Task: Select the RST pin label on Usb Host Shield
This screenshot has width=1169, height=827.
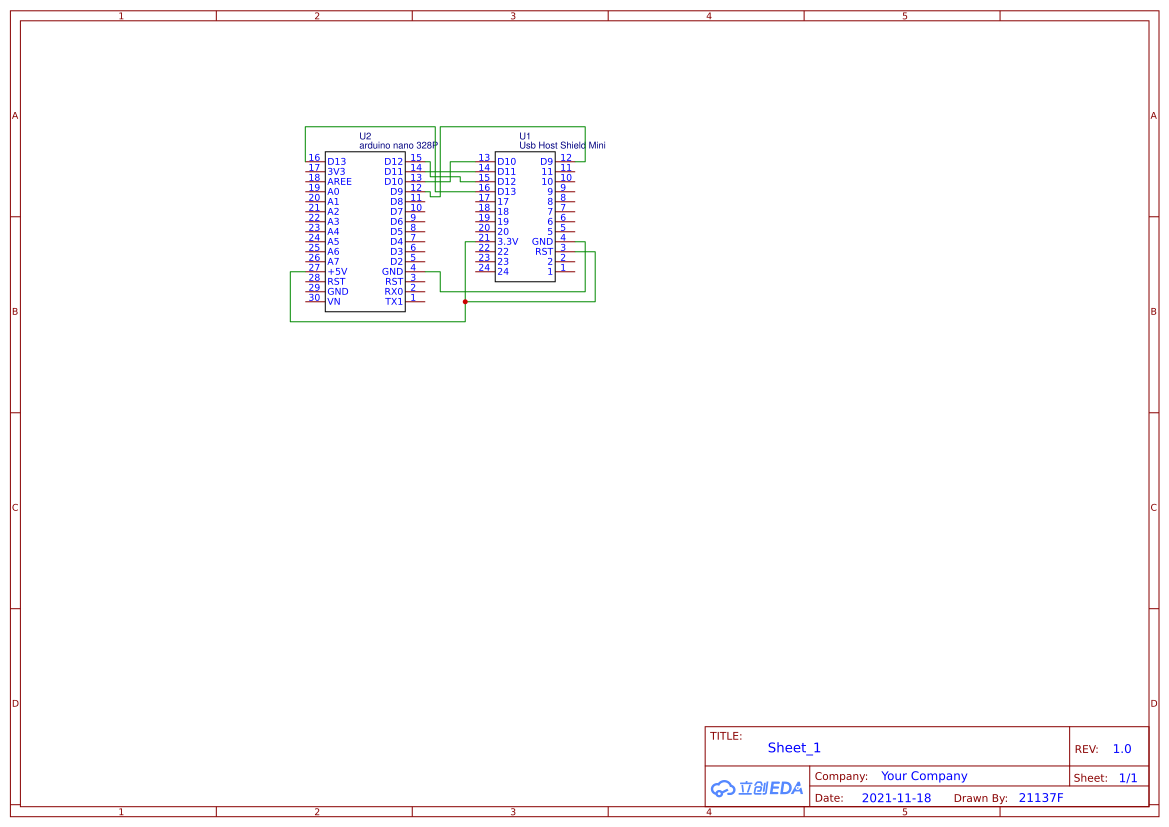Action: point(544,252)
